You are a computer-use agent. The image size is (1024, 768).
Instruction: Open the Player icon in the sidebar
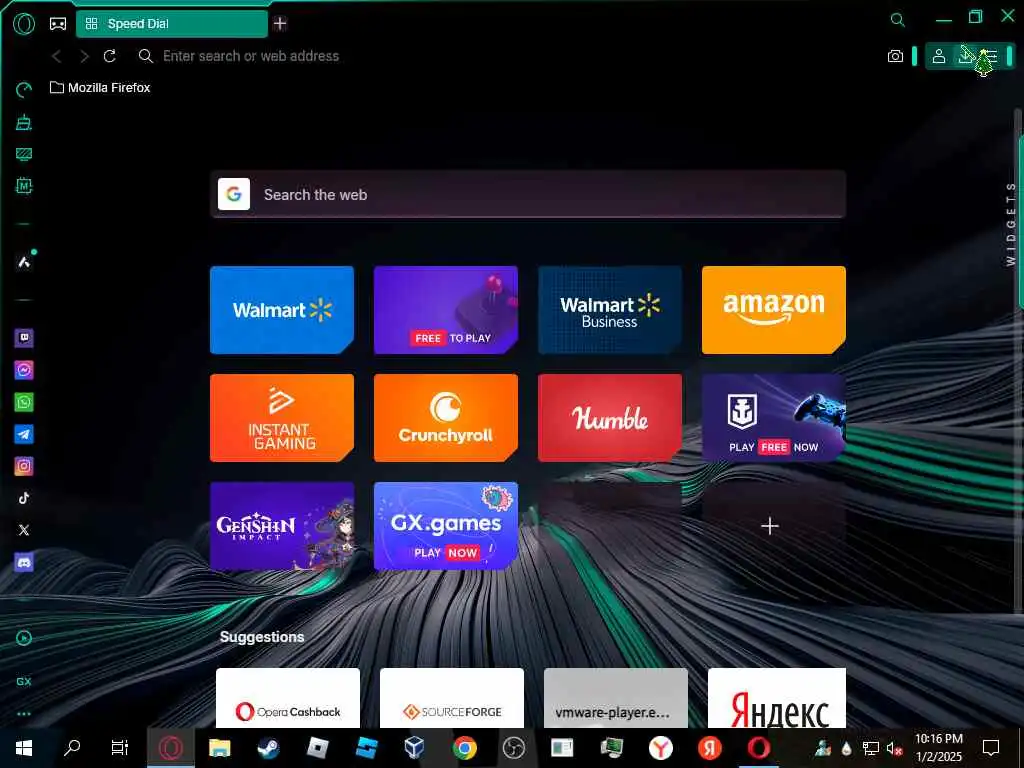coord(24,638)
